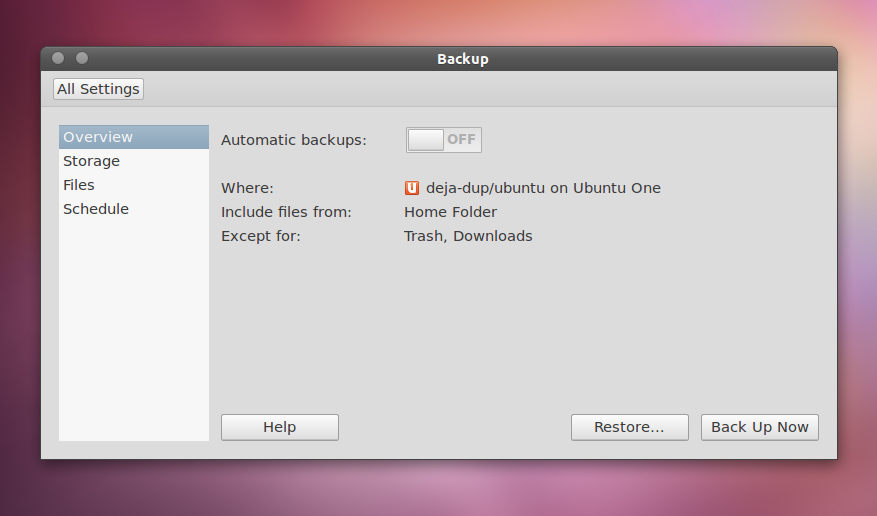The image size is (877, 516).
Task: Go to the Files section
Action: (x=134, y=185)
